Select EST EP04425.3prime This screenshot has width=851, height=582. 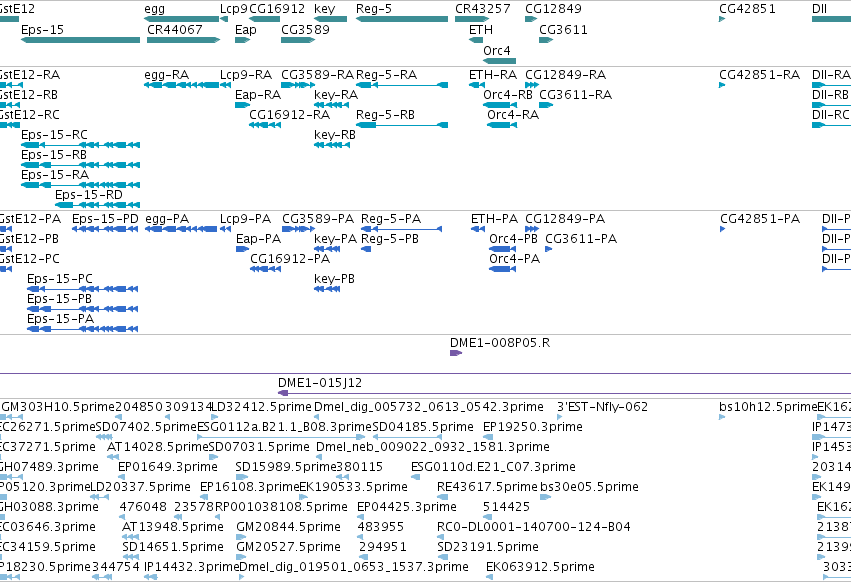coord(361,517)
